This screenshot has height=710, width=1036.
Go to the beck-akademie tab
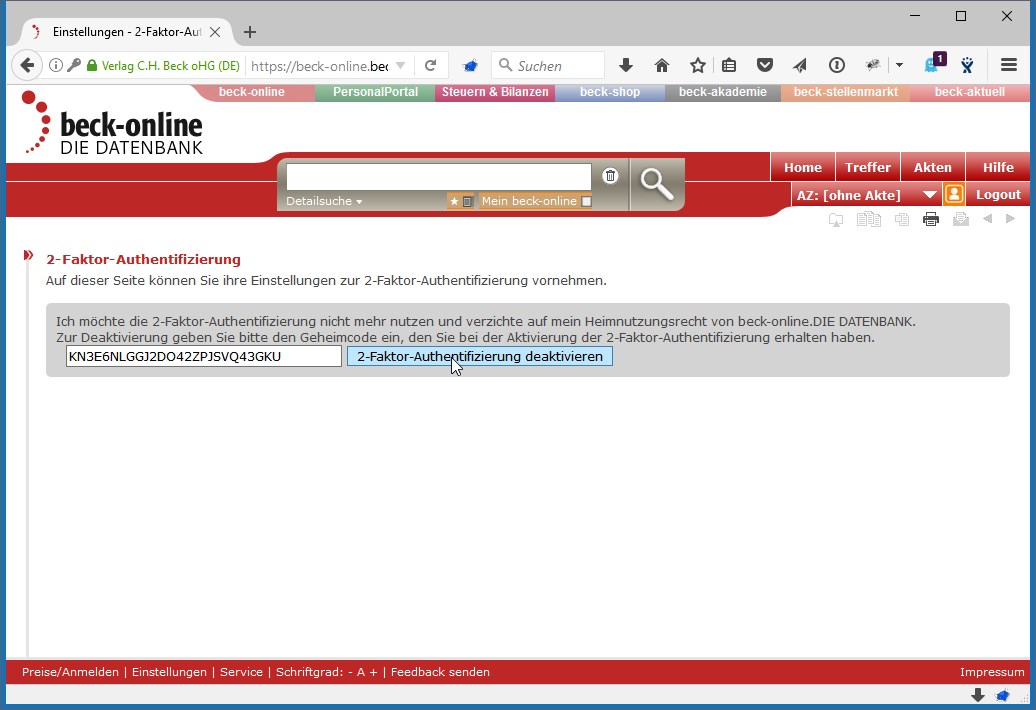tap(723, 92)
